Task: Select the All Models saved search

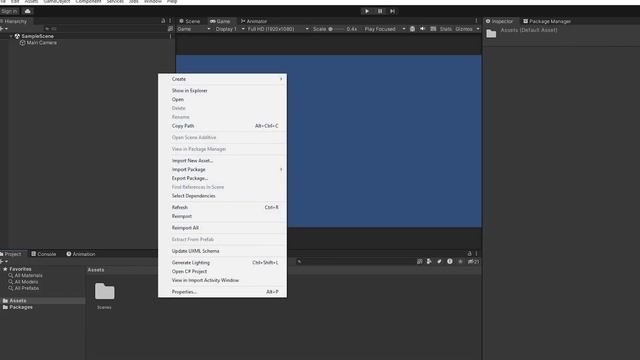Action: tap(23, 282)
